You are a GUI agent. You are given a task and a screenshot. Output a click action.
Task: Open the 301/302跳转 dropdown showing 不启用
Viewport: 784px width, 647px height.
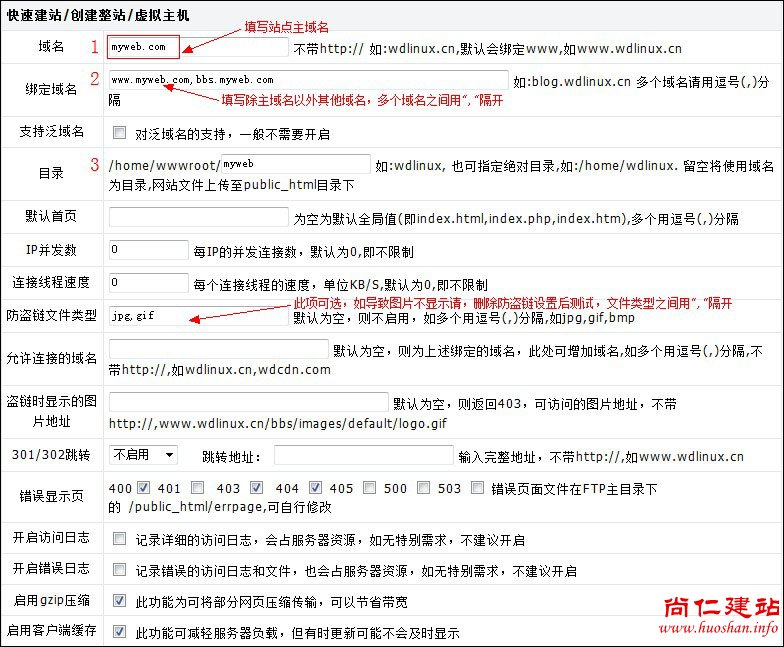tap(143, 455)
